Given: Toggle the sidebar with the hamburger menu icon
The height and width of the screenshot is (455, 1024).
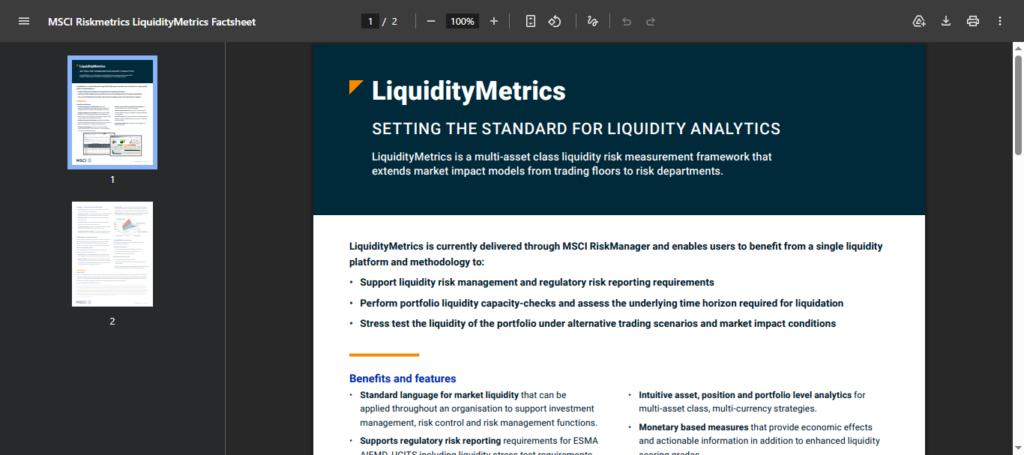Looking at the screenshot, I should [24, 21].
